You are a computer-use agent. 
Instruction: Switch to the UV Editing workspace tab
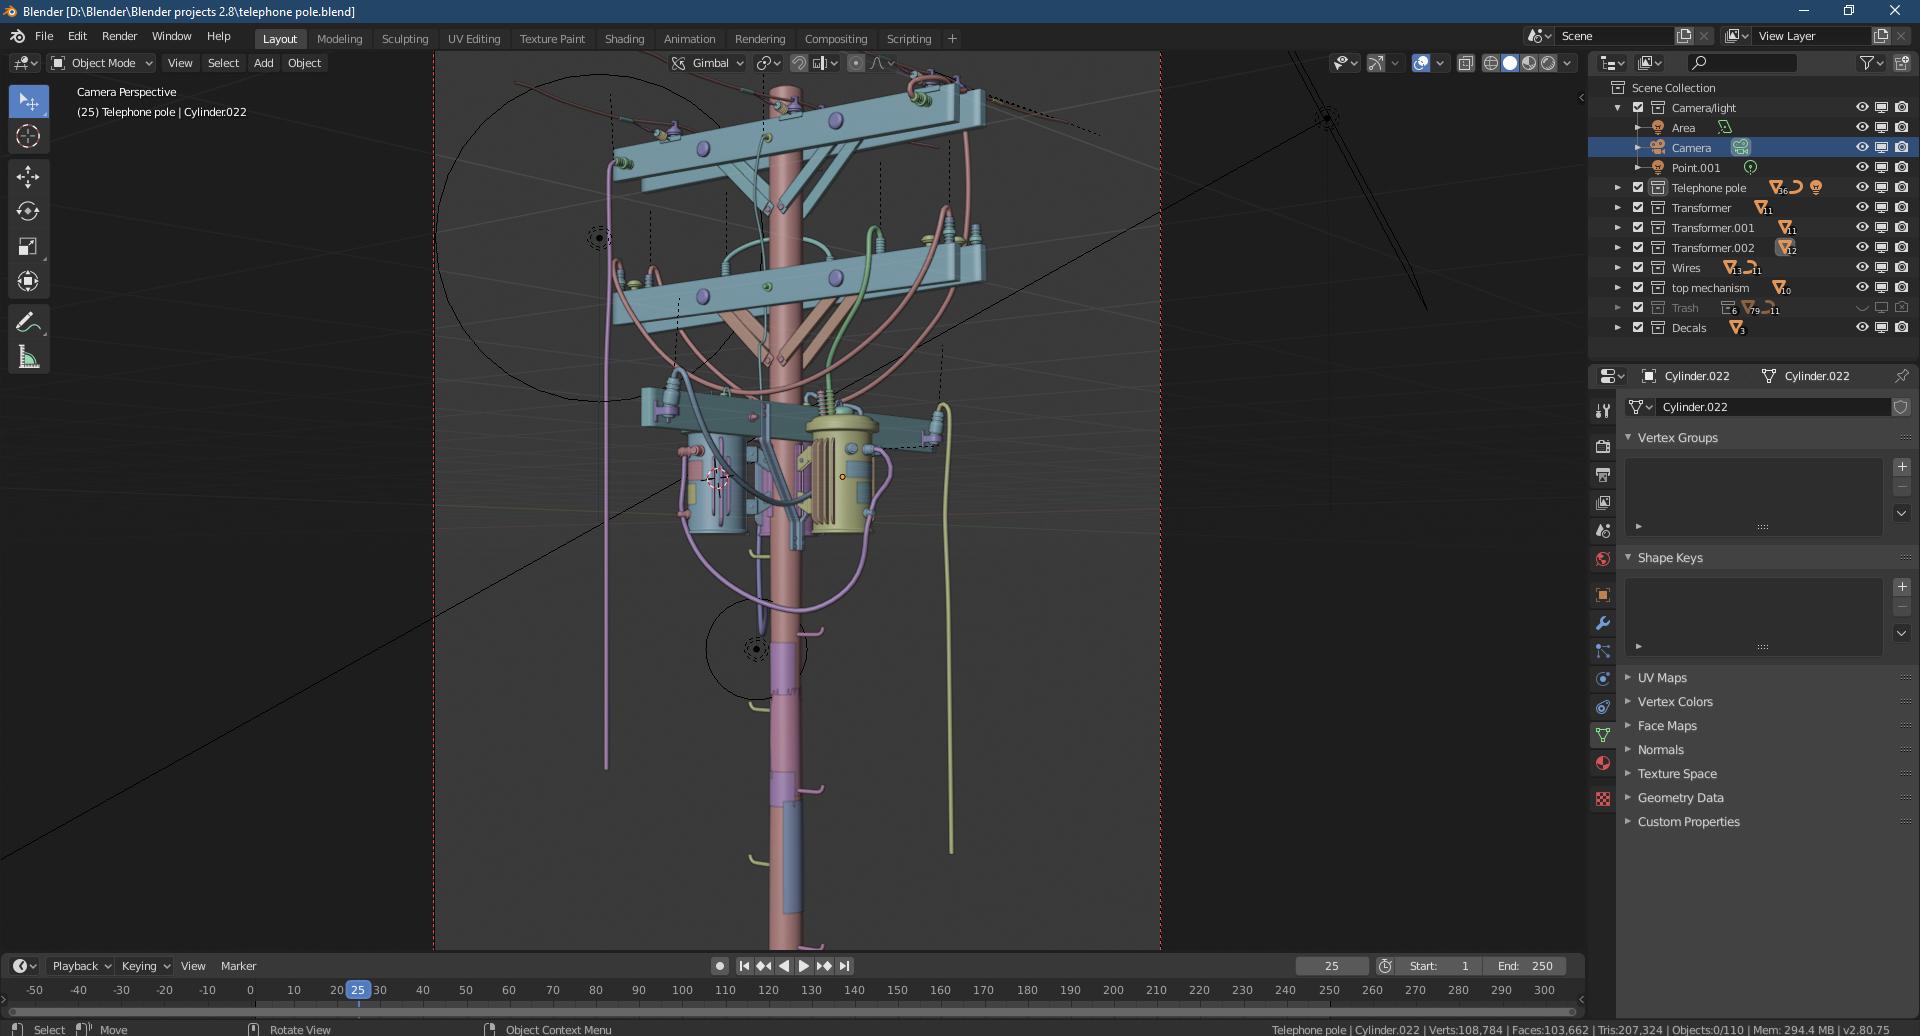tap(474, 39)
